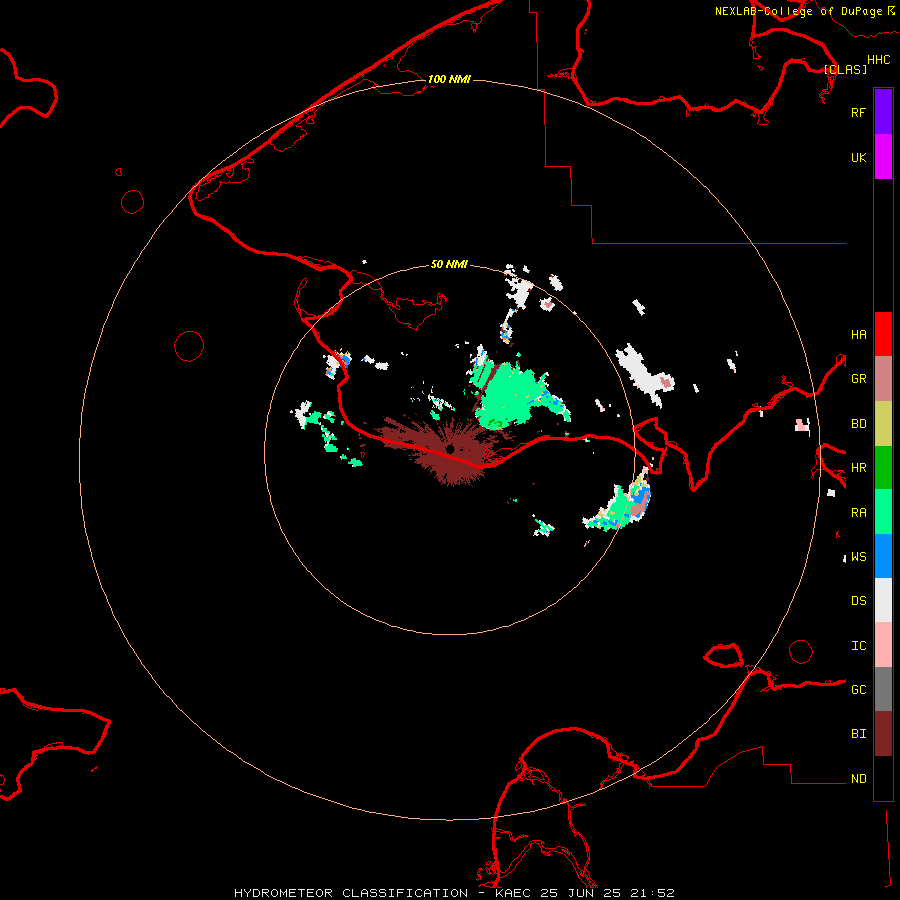The image size is (900, 900).
Task: Click the NEXLAB-College of DuPage credit text
Action: (x=798, y=11)
